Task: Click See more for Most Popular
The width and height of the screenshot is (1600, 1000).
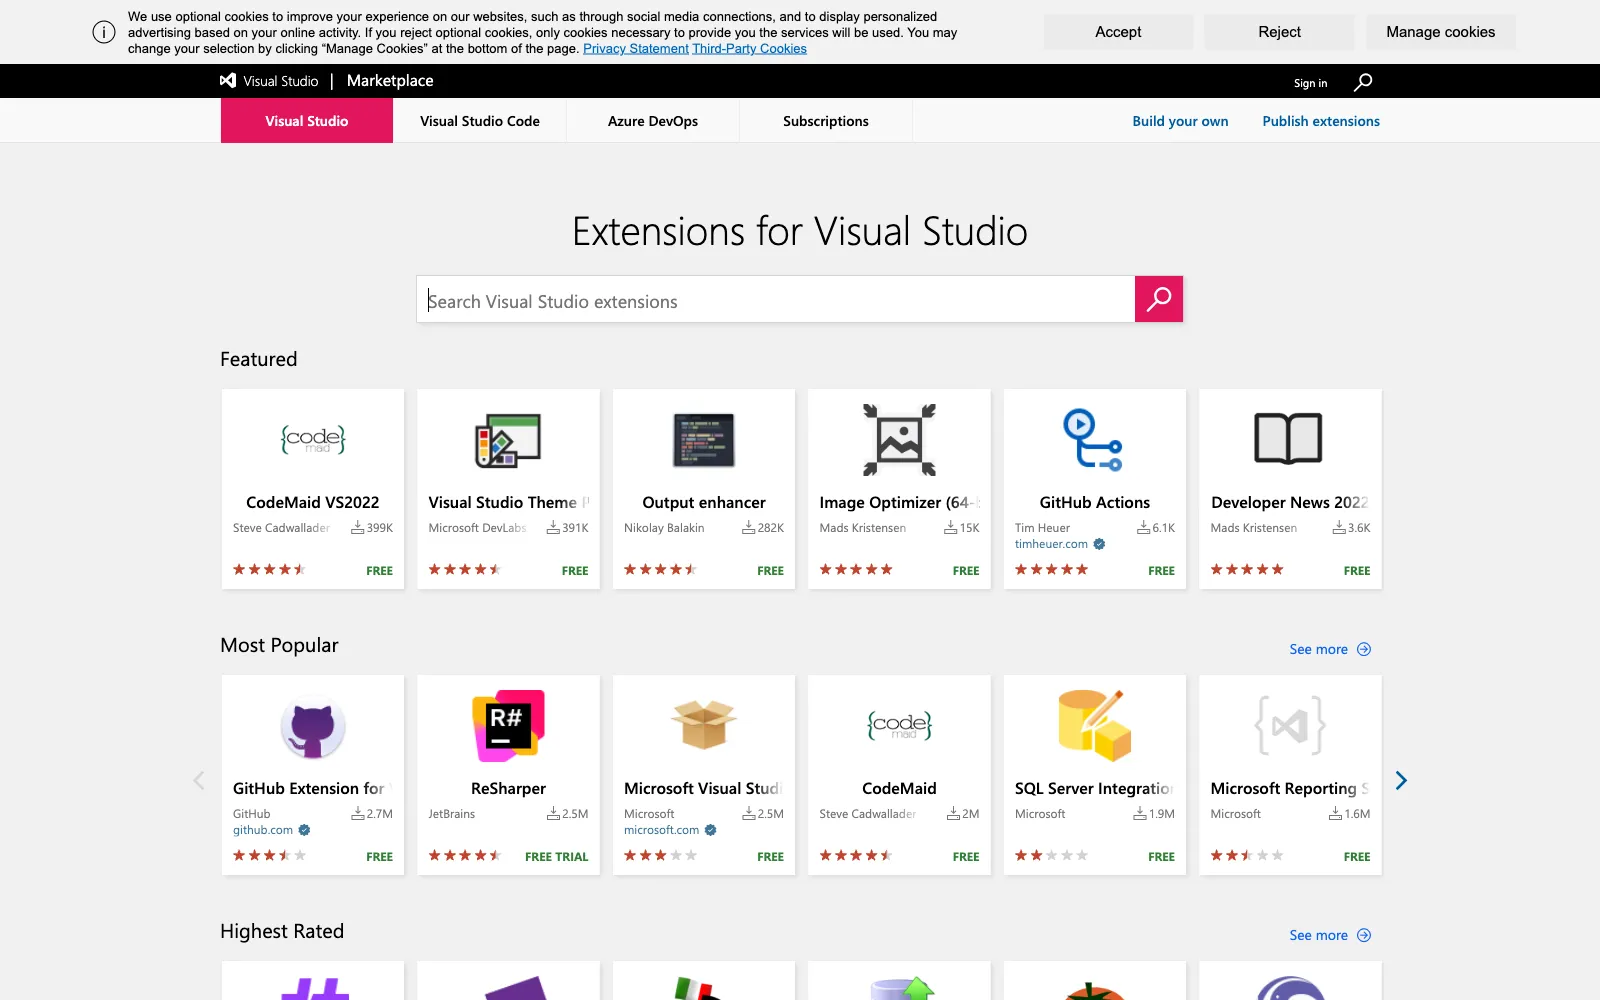Action: tap(1318, 649)
